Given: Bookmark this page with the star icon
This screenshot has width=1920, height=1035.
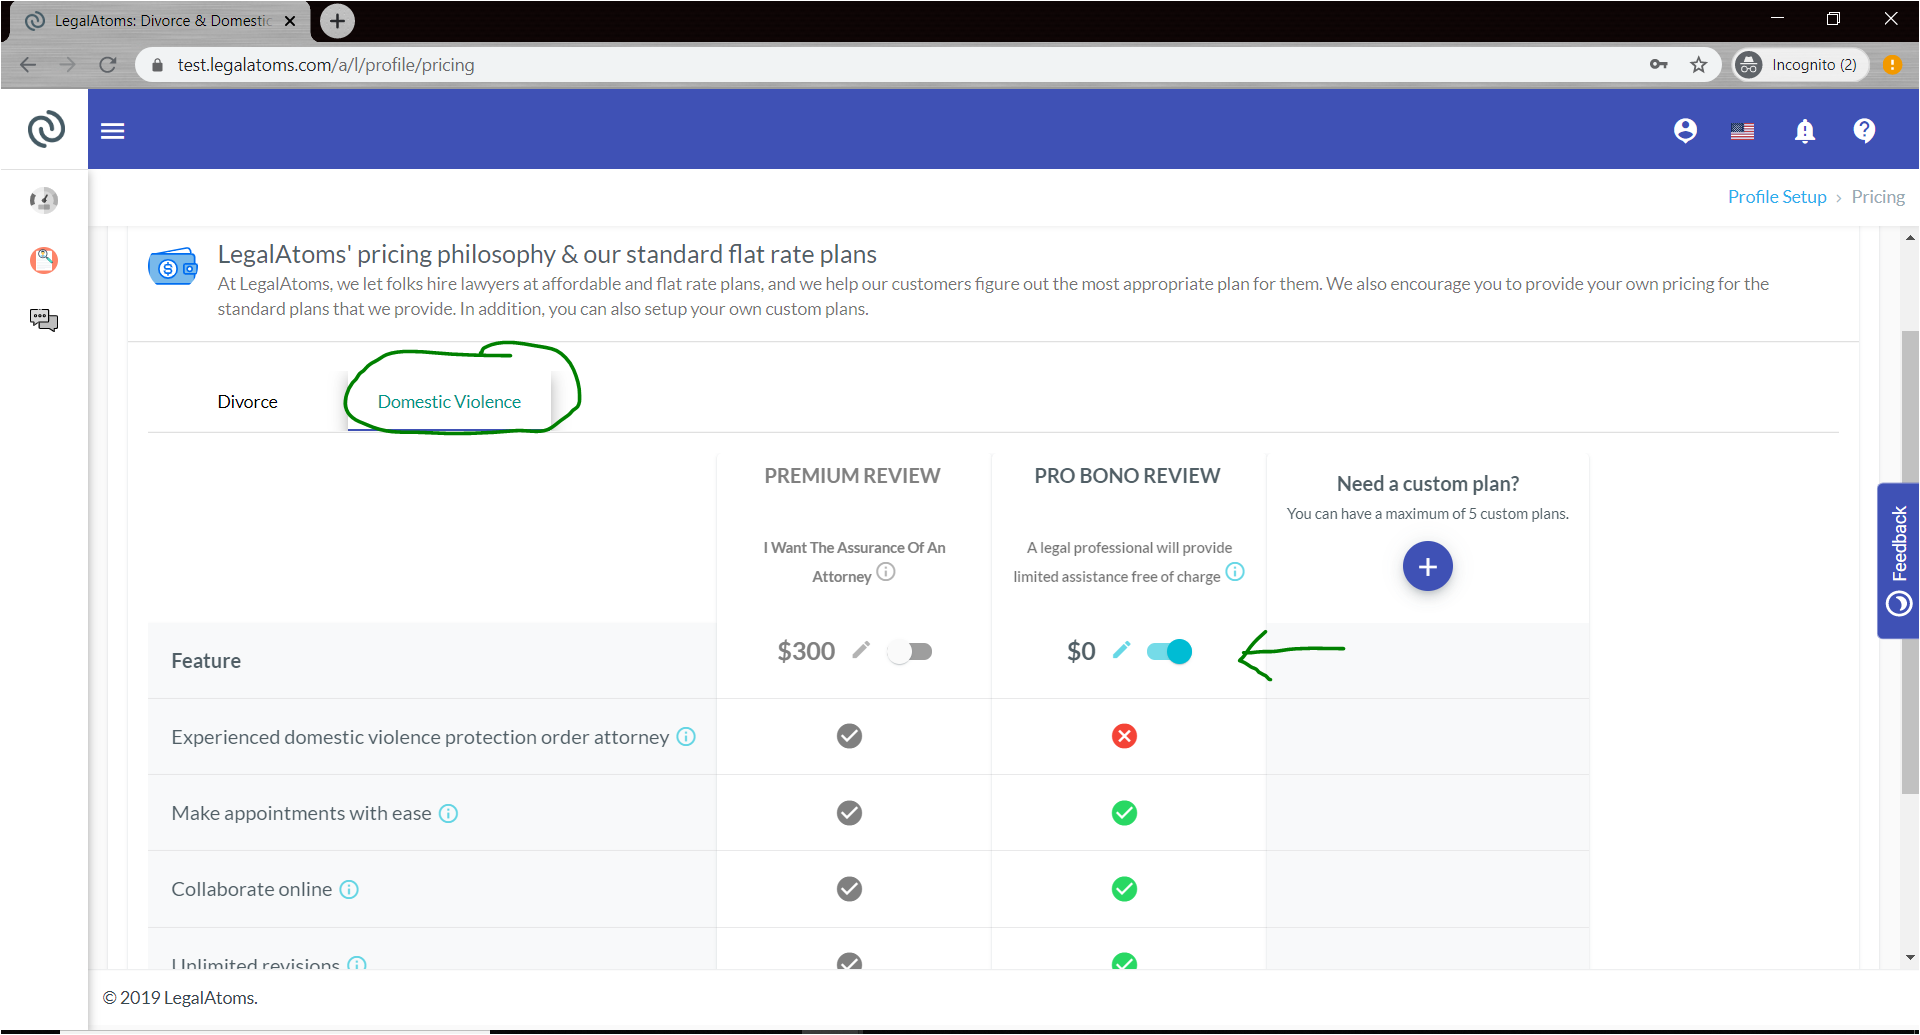Looking at the screenshot, I should 1698,65.
